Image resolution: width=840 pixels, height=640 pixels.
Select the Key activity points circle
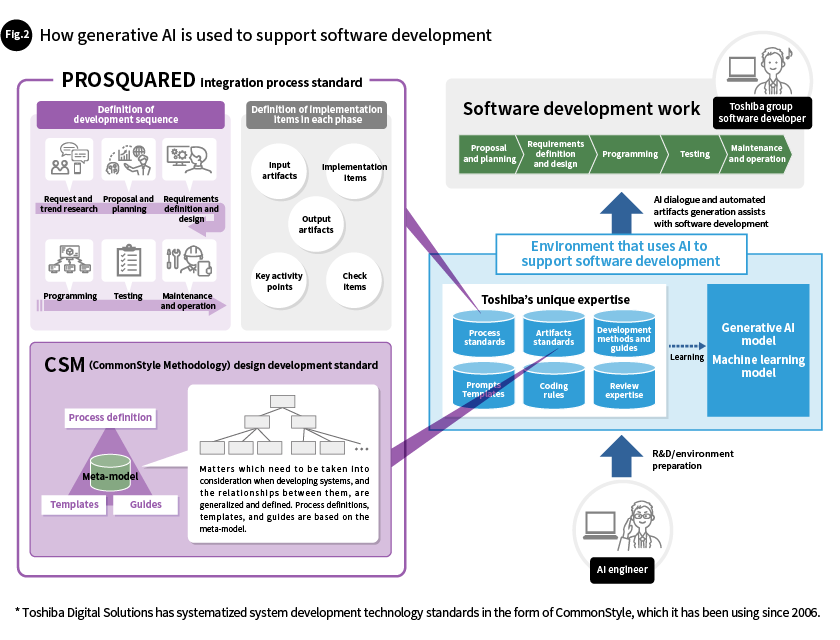[x=279, y=281]
